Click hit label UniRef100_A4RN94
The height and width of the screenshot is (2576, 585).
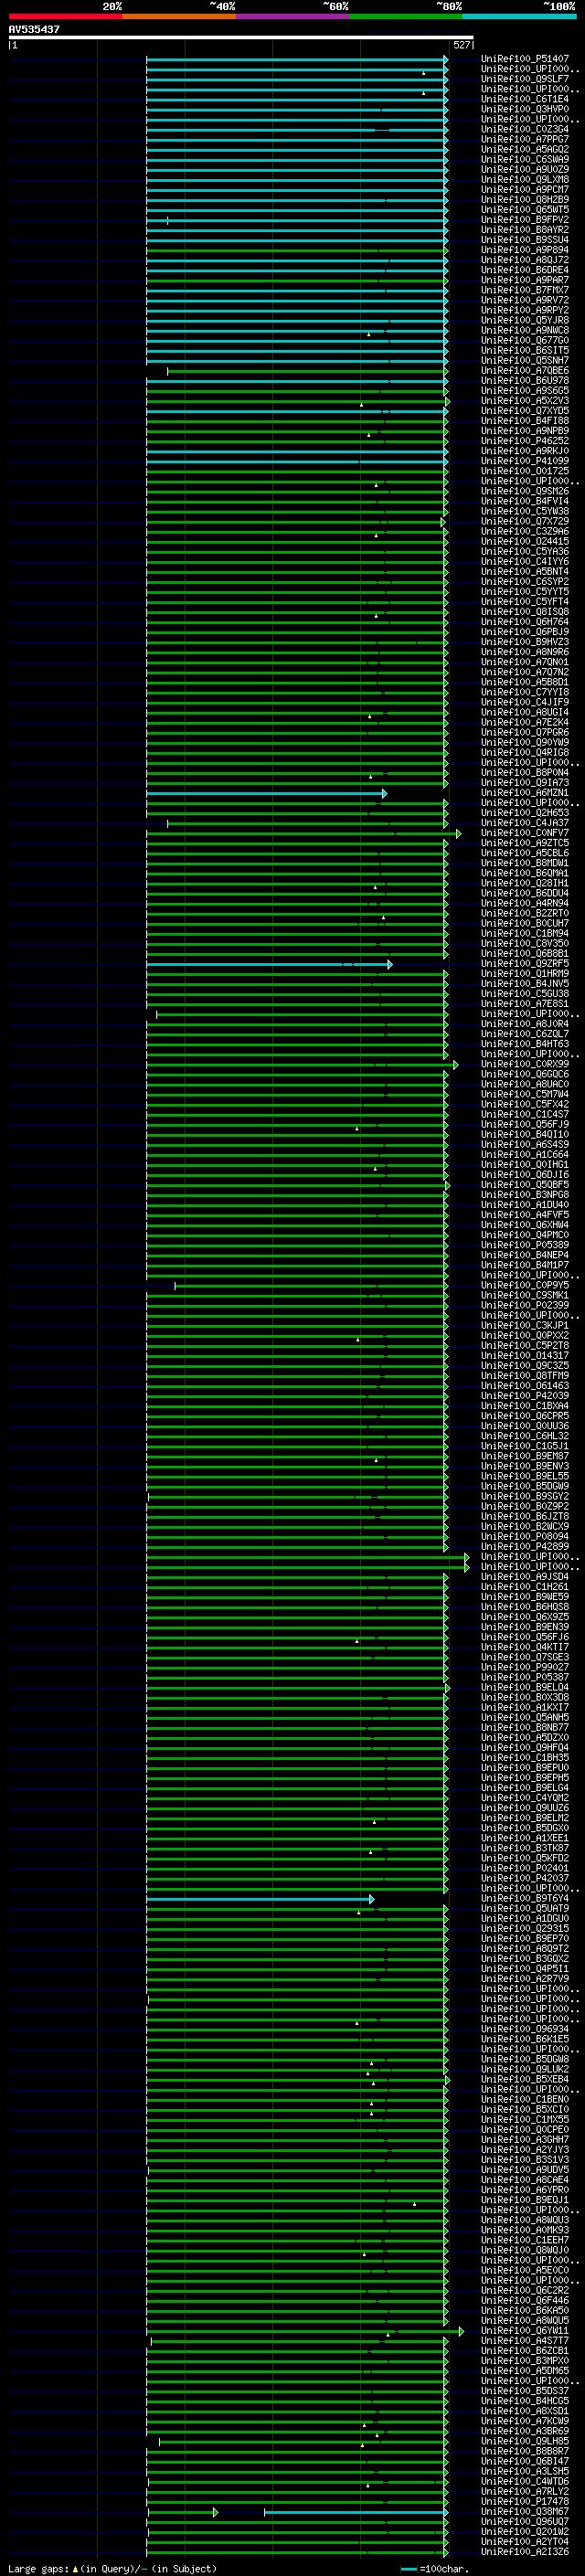click(x=525, y=903)
